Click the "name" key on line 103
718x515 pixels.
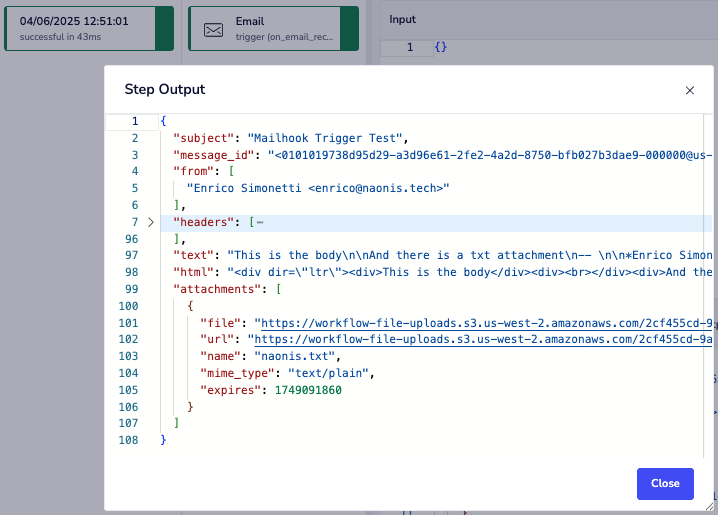pos(220,356)
